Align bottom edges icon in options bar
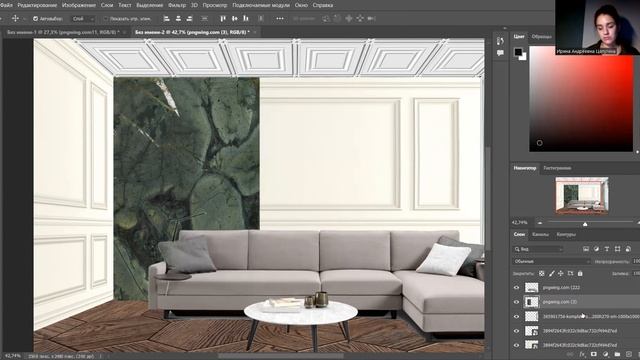 click(x=246, y=18)
